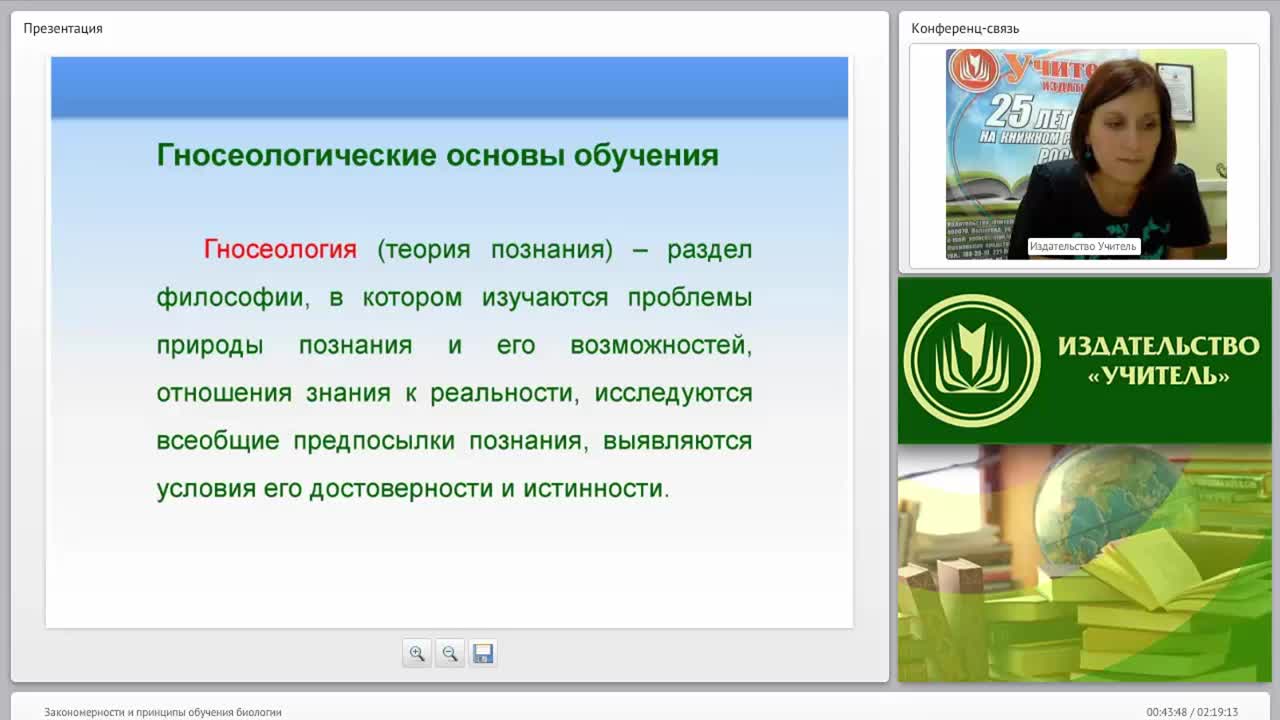
Task: Click the books and globe banner image
Action: coord(1085,563)
